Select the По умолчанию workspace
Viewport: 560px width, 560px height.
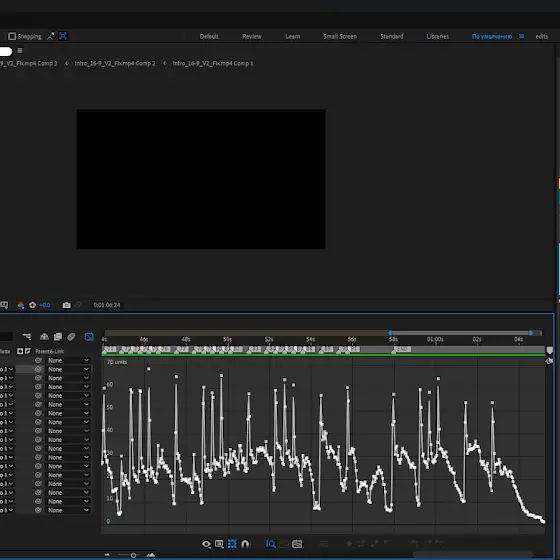pos(492,36)
